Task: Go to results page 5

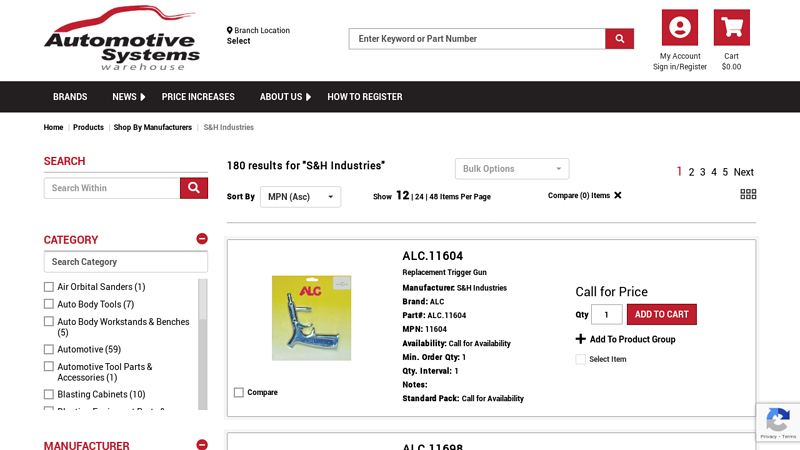Action: 725,172
